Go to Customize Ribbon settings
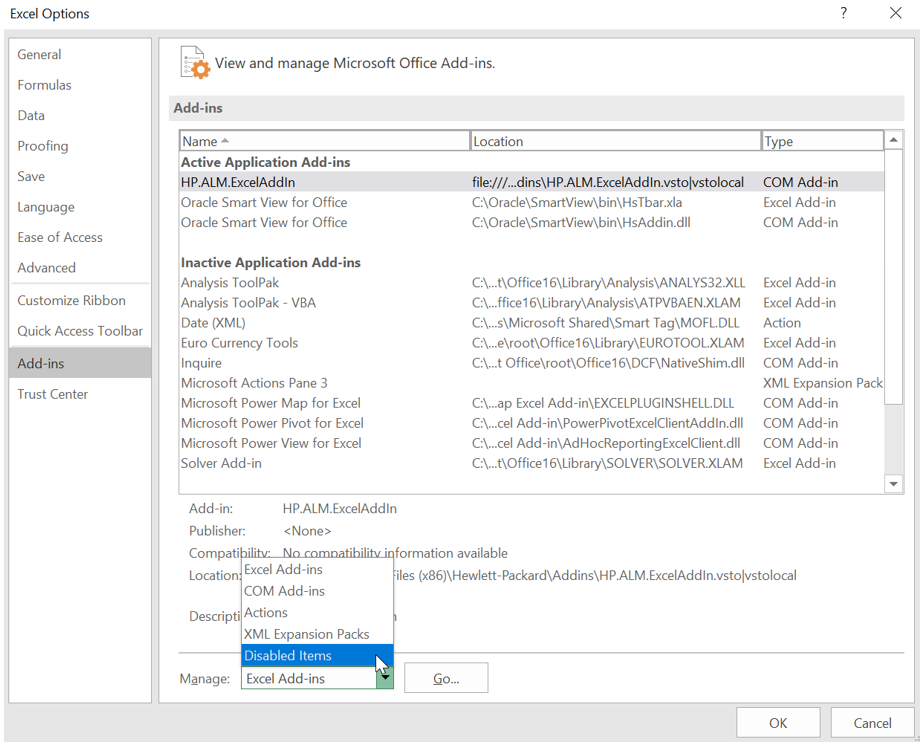923x746 pixels. click(x=72, y=300)
